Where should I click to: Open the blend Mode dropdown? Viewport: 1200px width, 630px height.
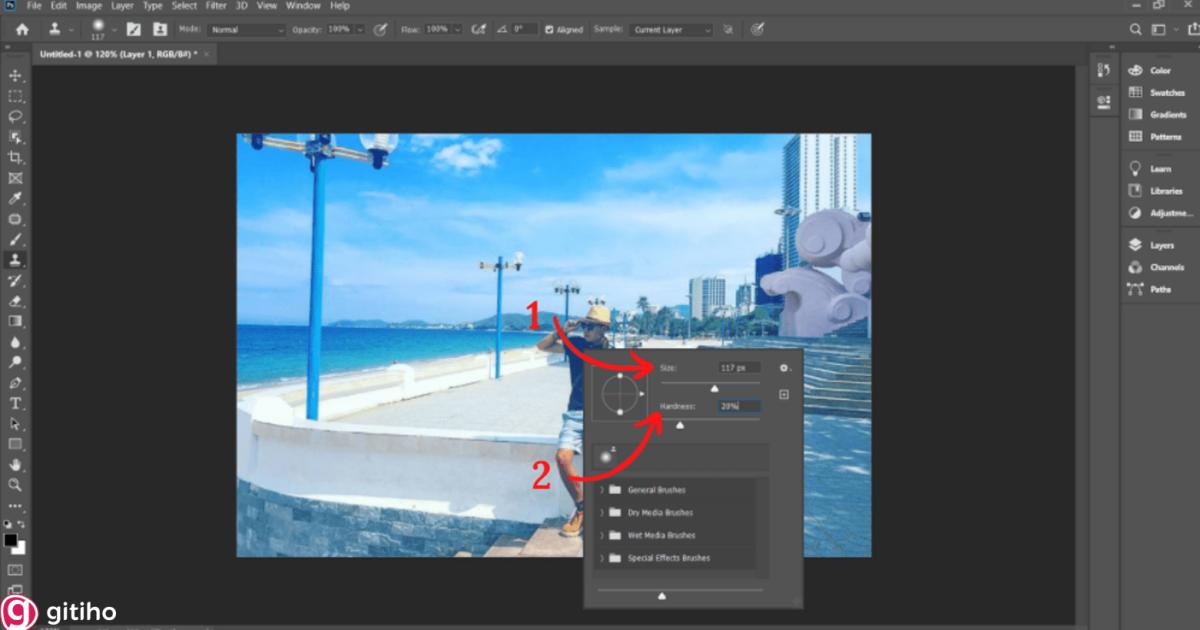245,29
